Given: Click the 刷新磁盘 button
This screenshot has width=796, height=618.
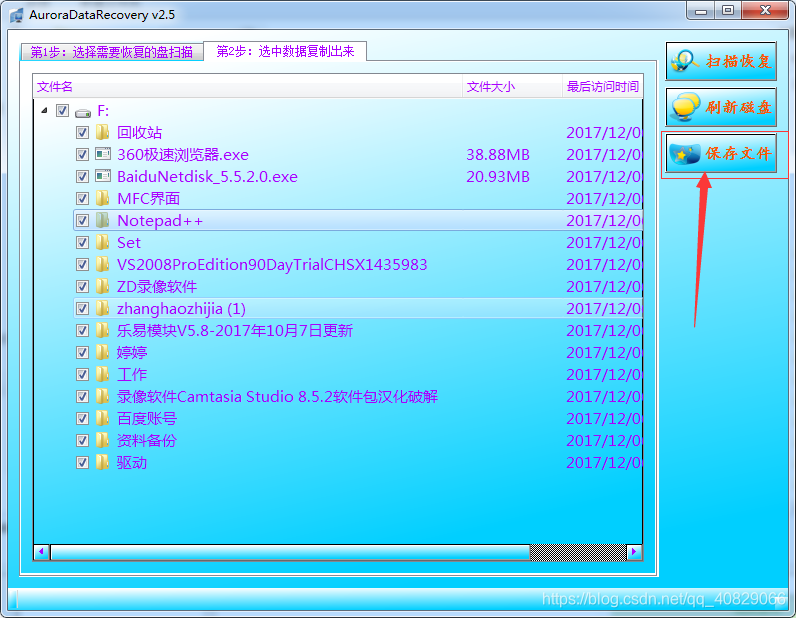Looking at the screenshot, I should tap(721, 107).
